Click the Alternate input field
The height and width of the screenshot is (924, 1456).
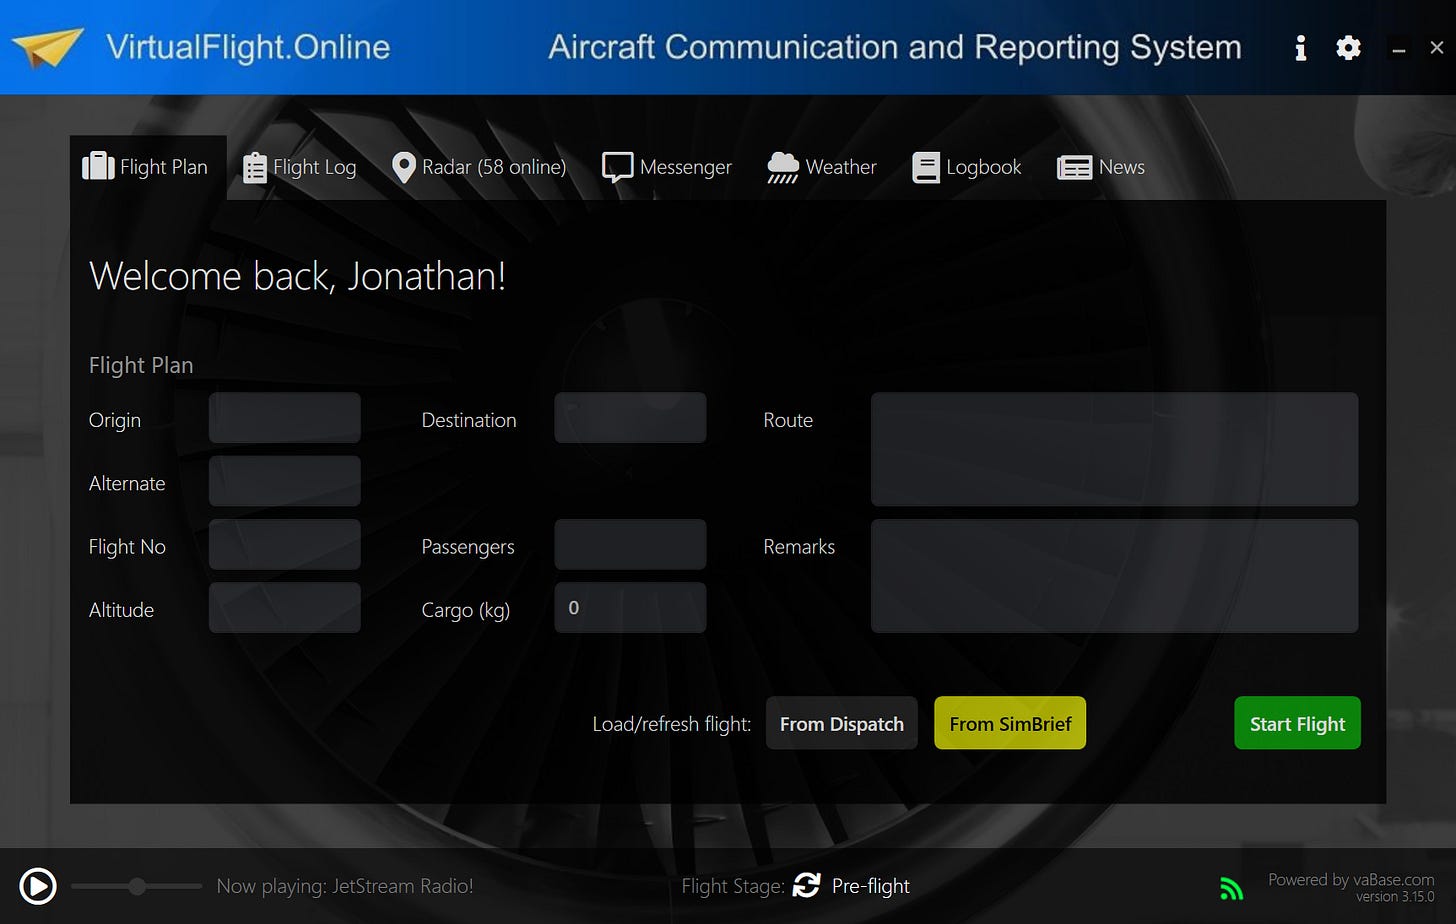(285, 481)
